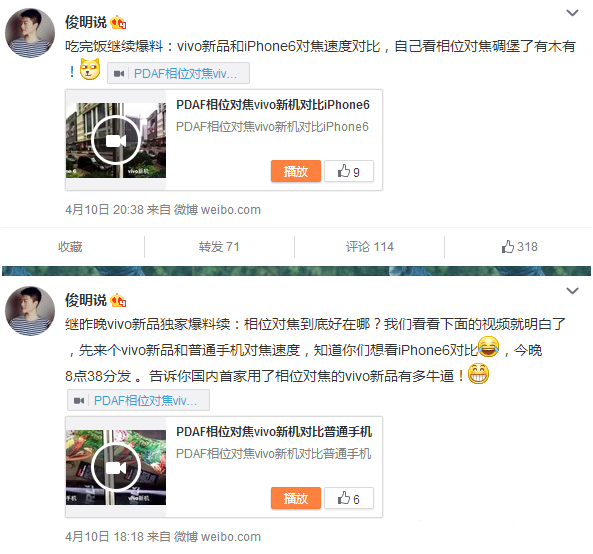The width and height of the screenshot is (593, 554).
Task: Like the iPhone6 video with 9 likes
Action: click(349, 171)
